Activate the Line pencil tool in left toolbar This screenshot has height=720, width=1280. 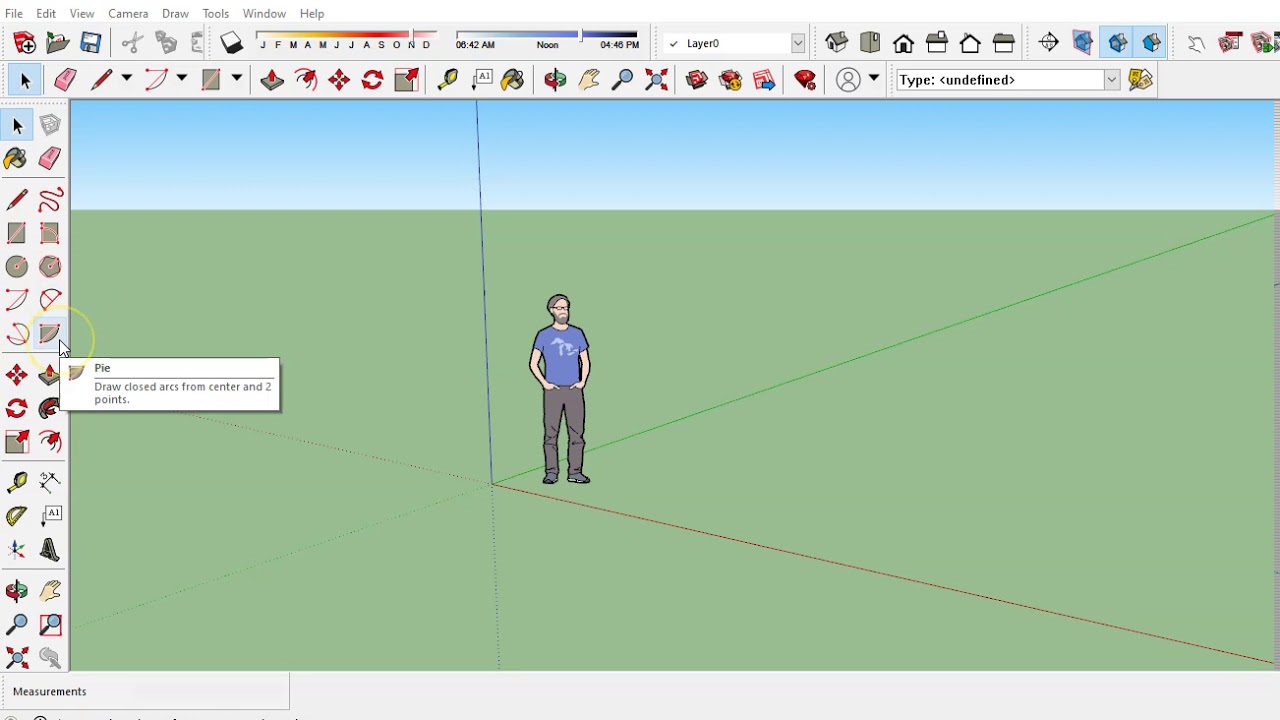pos(17,200)
